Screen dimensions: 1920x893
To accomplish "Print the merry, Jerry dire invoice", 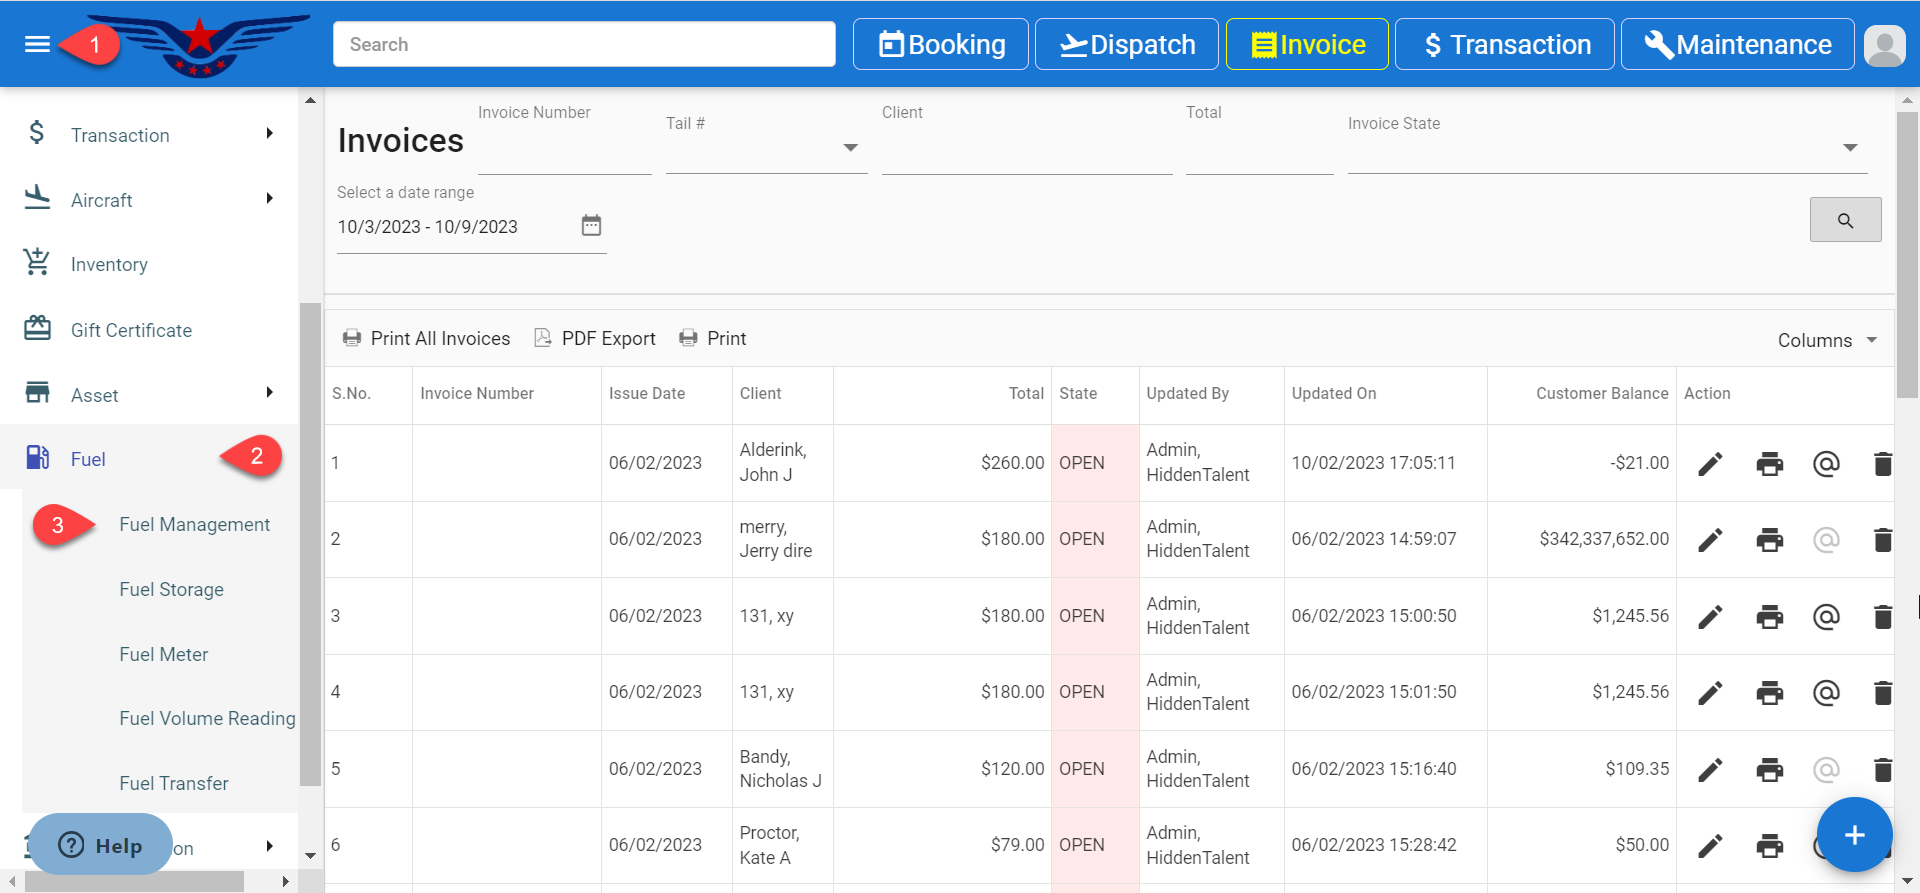I will 1769,540.
